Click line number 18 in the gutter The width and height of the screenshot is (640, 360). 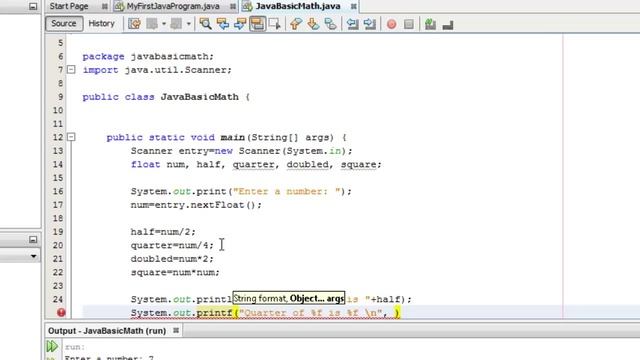(x=58, y=218)
